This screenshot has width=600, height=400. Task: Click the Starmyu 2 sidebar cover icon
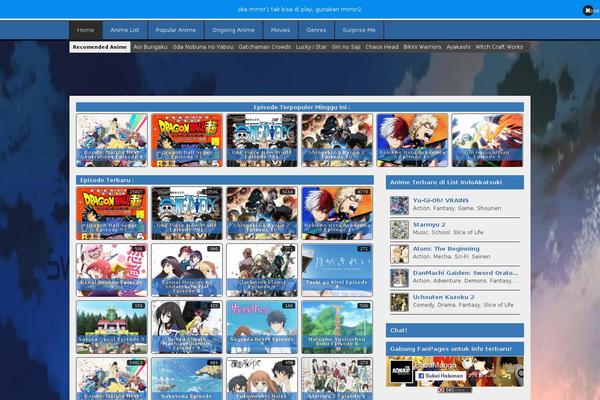click(x=399, y=230)
